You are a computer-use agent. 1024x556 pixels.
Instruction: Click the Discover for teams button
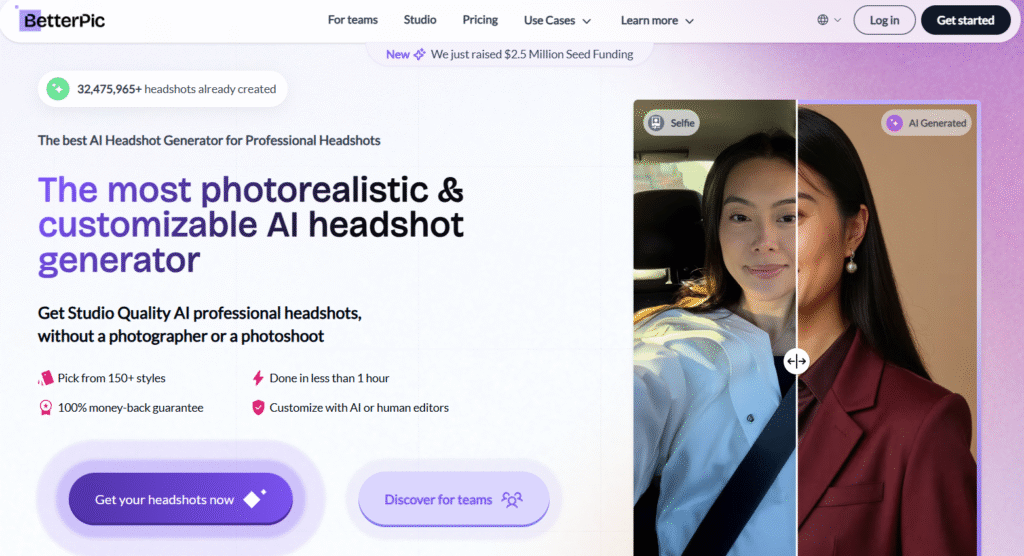coord(454,499)
